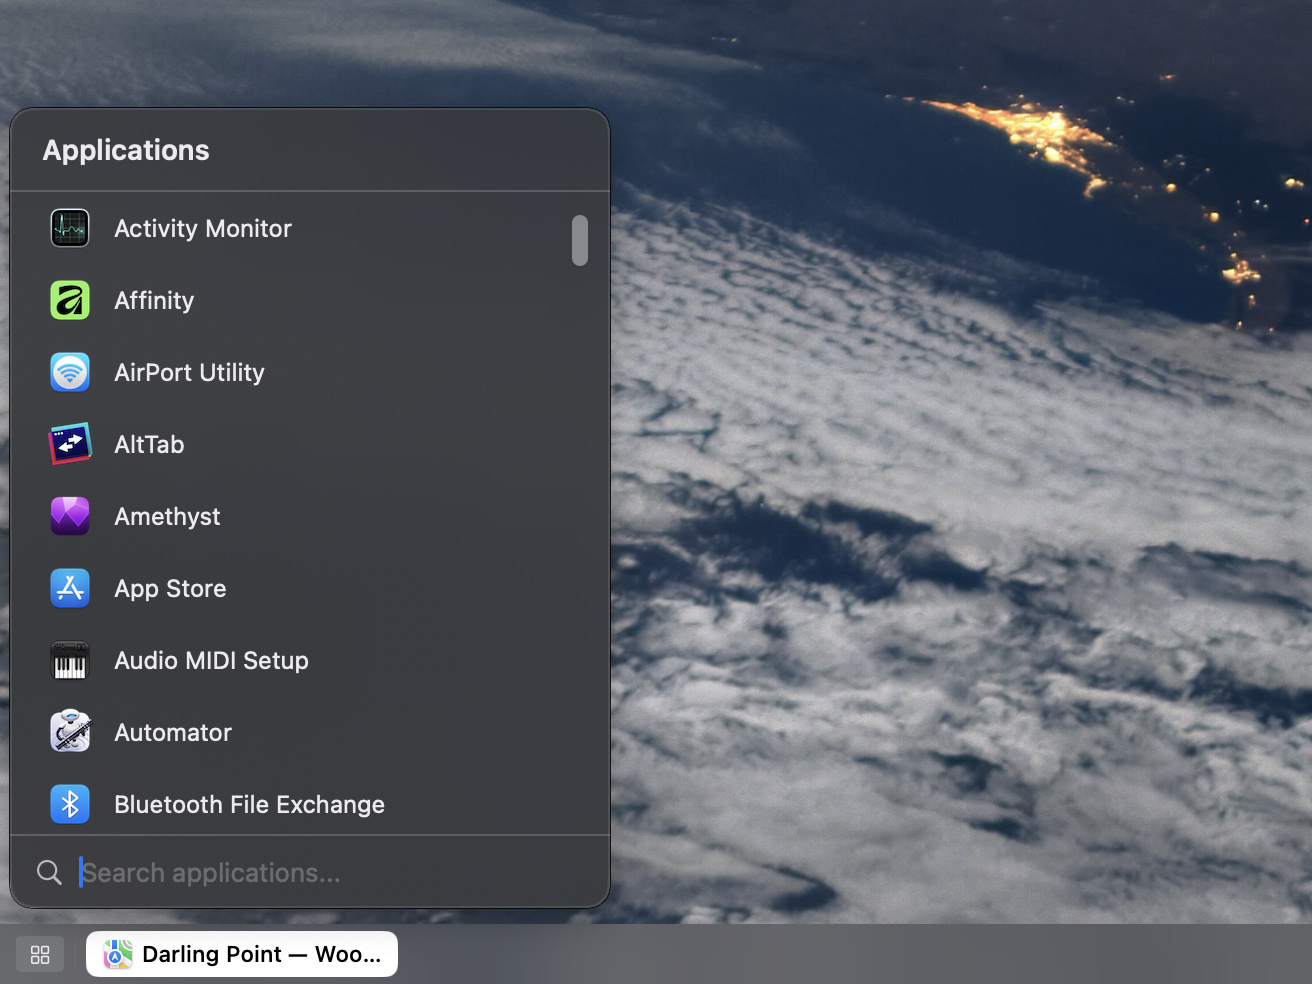1312x984 pixels.
Task: Click the AirPort Utility icon
Action: [x=69, y=372]
